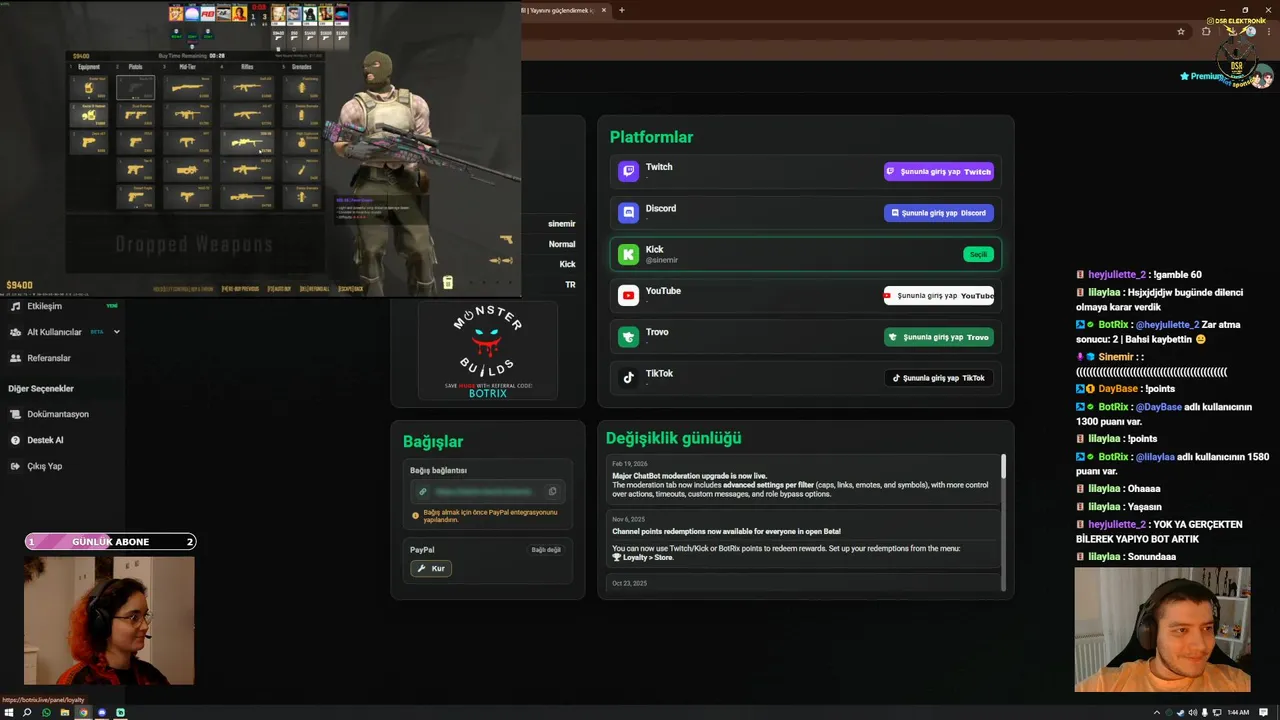Log in with the Trovo button
The width and height of the screenshot is (1280, 720).
coord(938,337)
